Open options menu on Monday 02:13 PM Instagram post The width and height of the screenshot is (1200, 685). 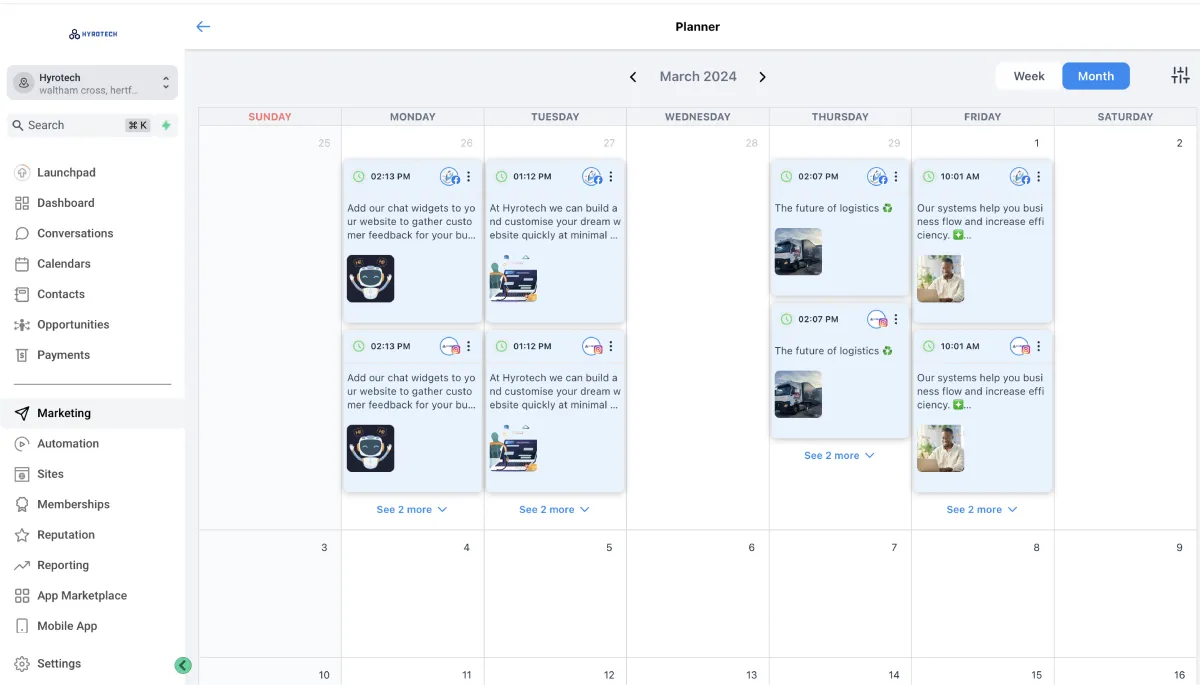468,347
